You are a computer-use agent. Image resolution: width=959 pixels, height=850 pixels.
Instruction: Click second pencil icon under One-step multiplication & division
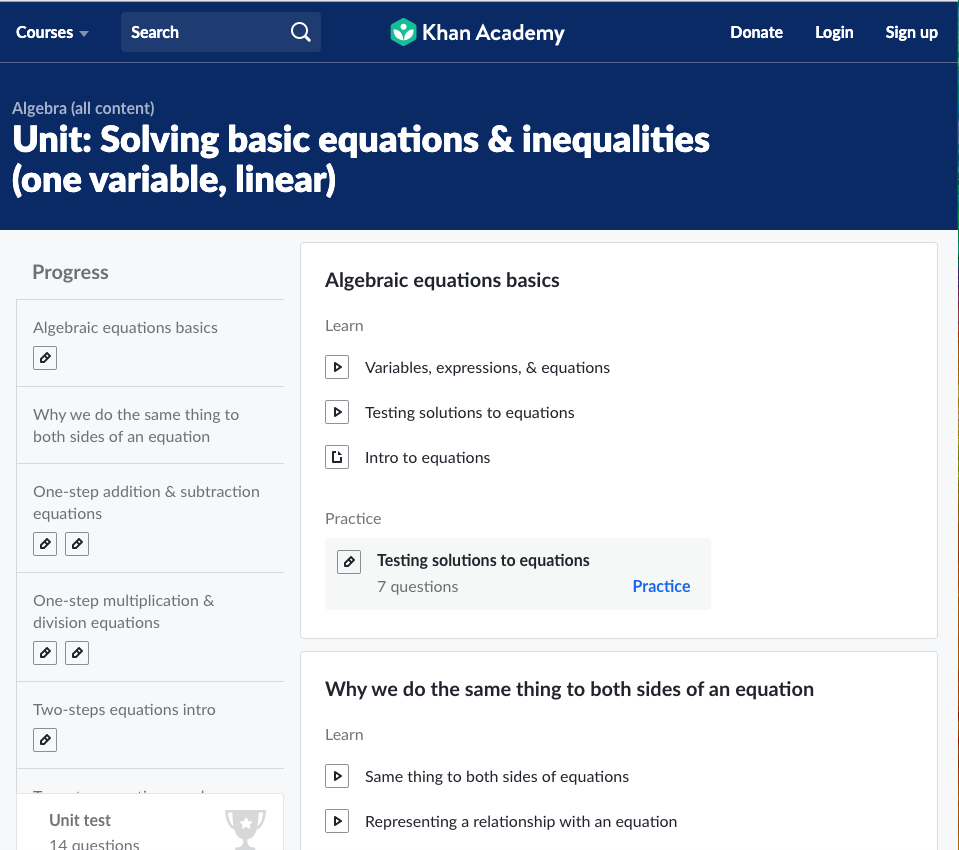coord(77,653)
